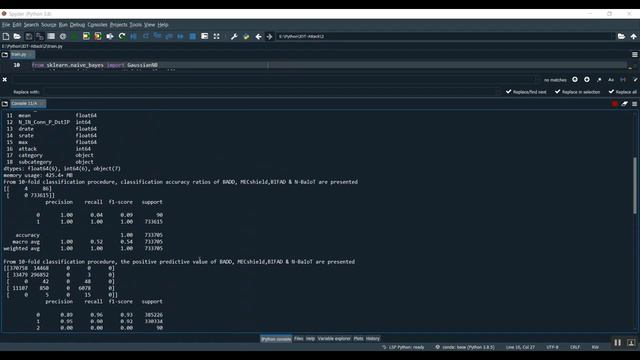Save the current file
Image resolution: width=640 pixels, height=360 pixels.
pos(29,36)
